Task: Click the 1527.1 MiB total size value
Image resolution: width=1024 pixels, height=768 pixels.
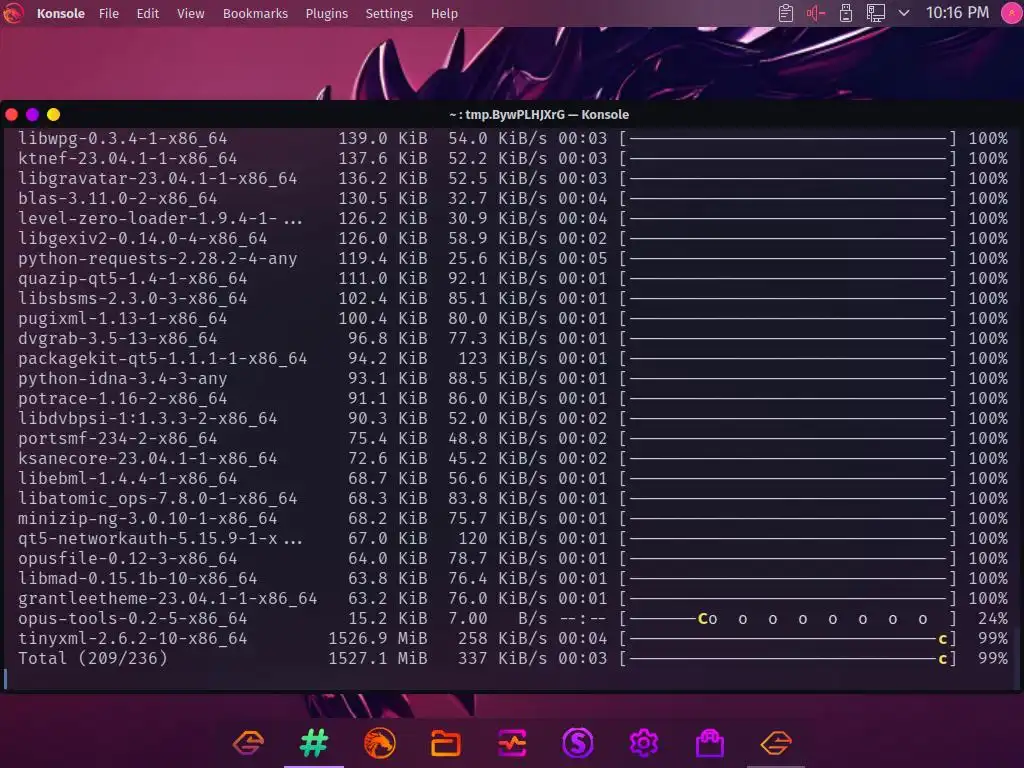Action: [378, 658]
